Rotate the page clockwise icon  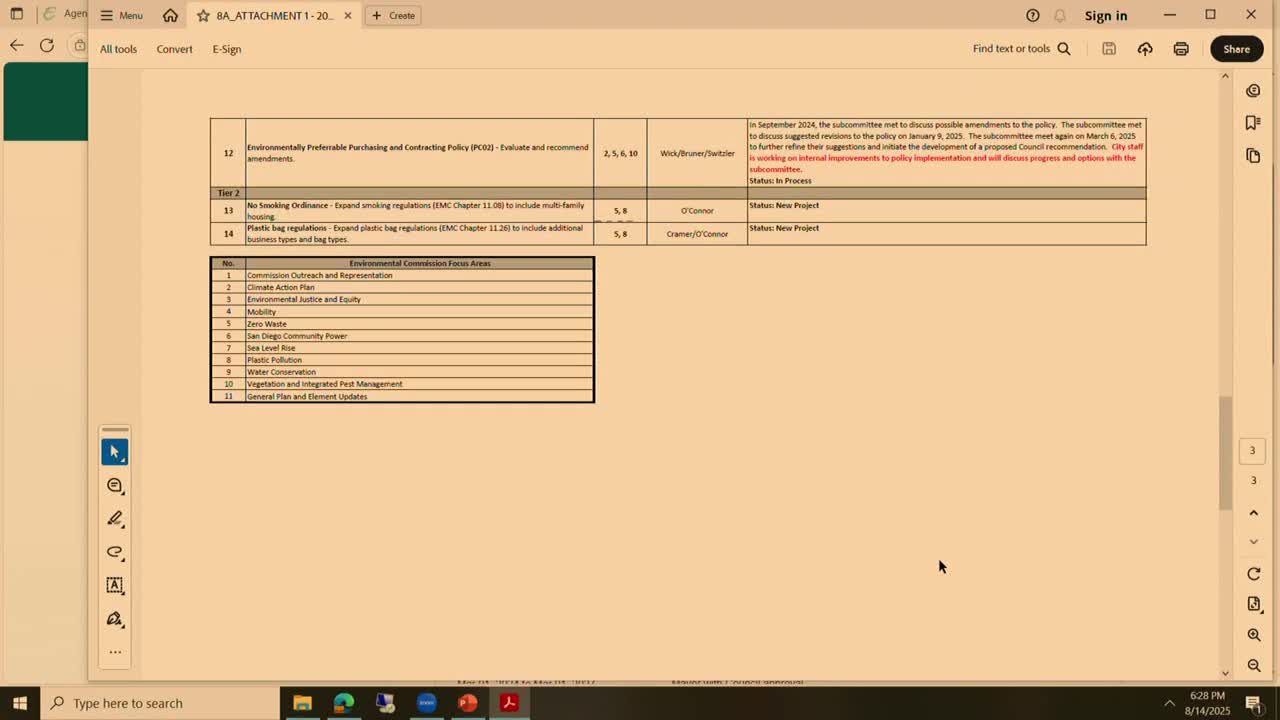pyautogui.click(x=1253, y=574)
